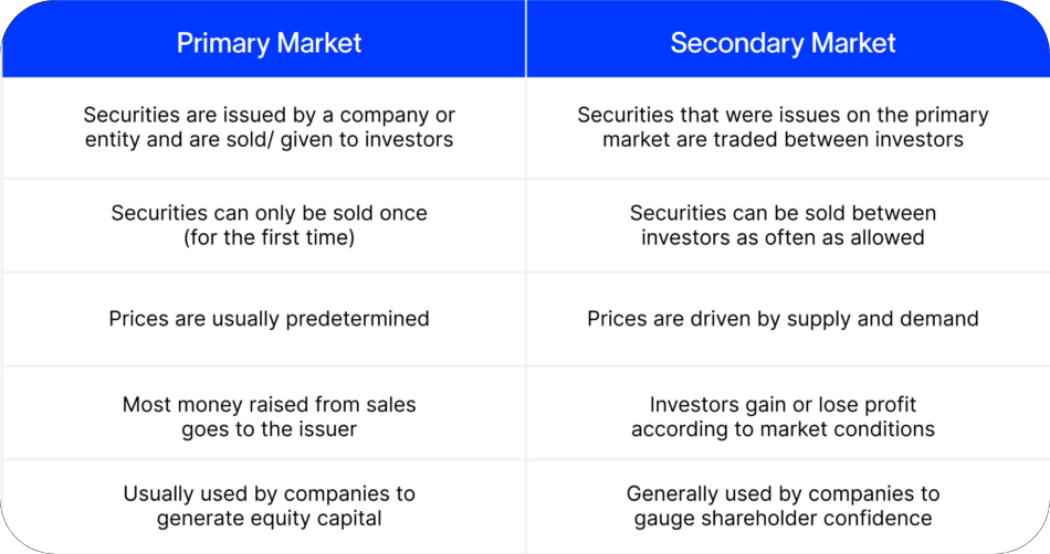
Task: Select "Generally used by companies to" cell
Action: click(788, 507)
